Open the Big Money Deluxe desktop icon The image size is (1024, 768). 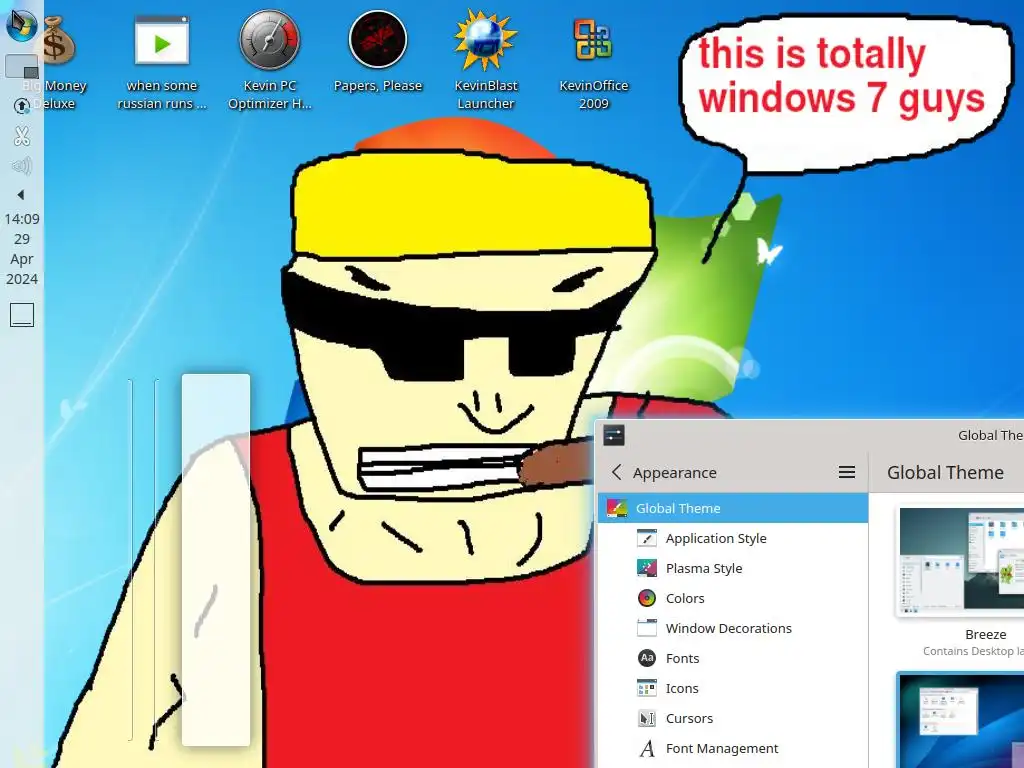(x=55, y=63)
